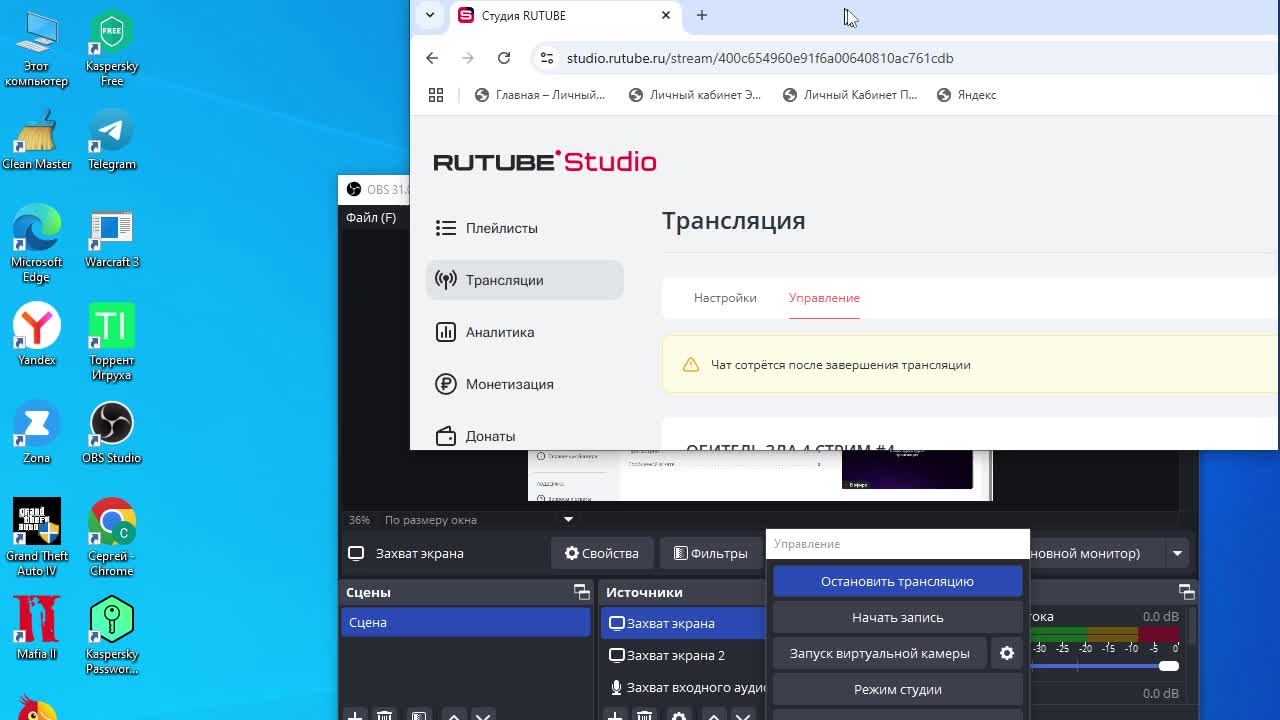Image resolution: width=1280 pixels, height=720 pixels.
Task: Open Яндекс bookmark
Action: tap(967, 95)
